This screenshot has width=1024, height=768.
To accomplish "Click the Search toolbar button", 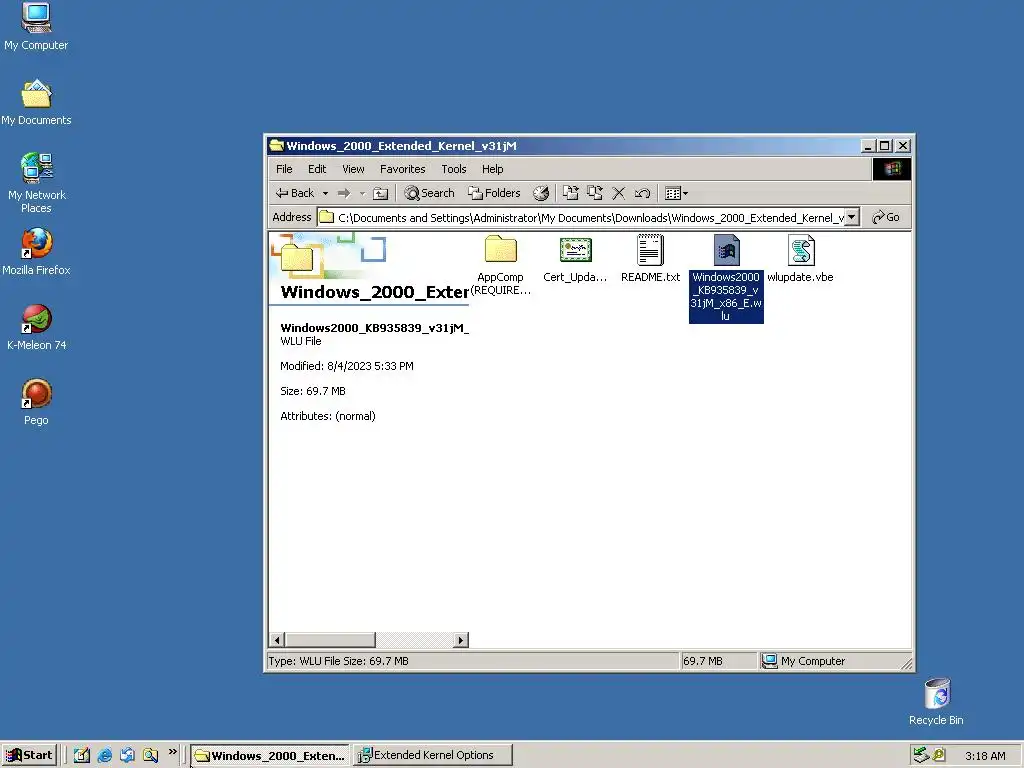I will 429,193.
